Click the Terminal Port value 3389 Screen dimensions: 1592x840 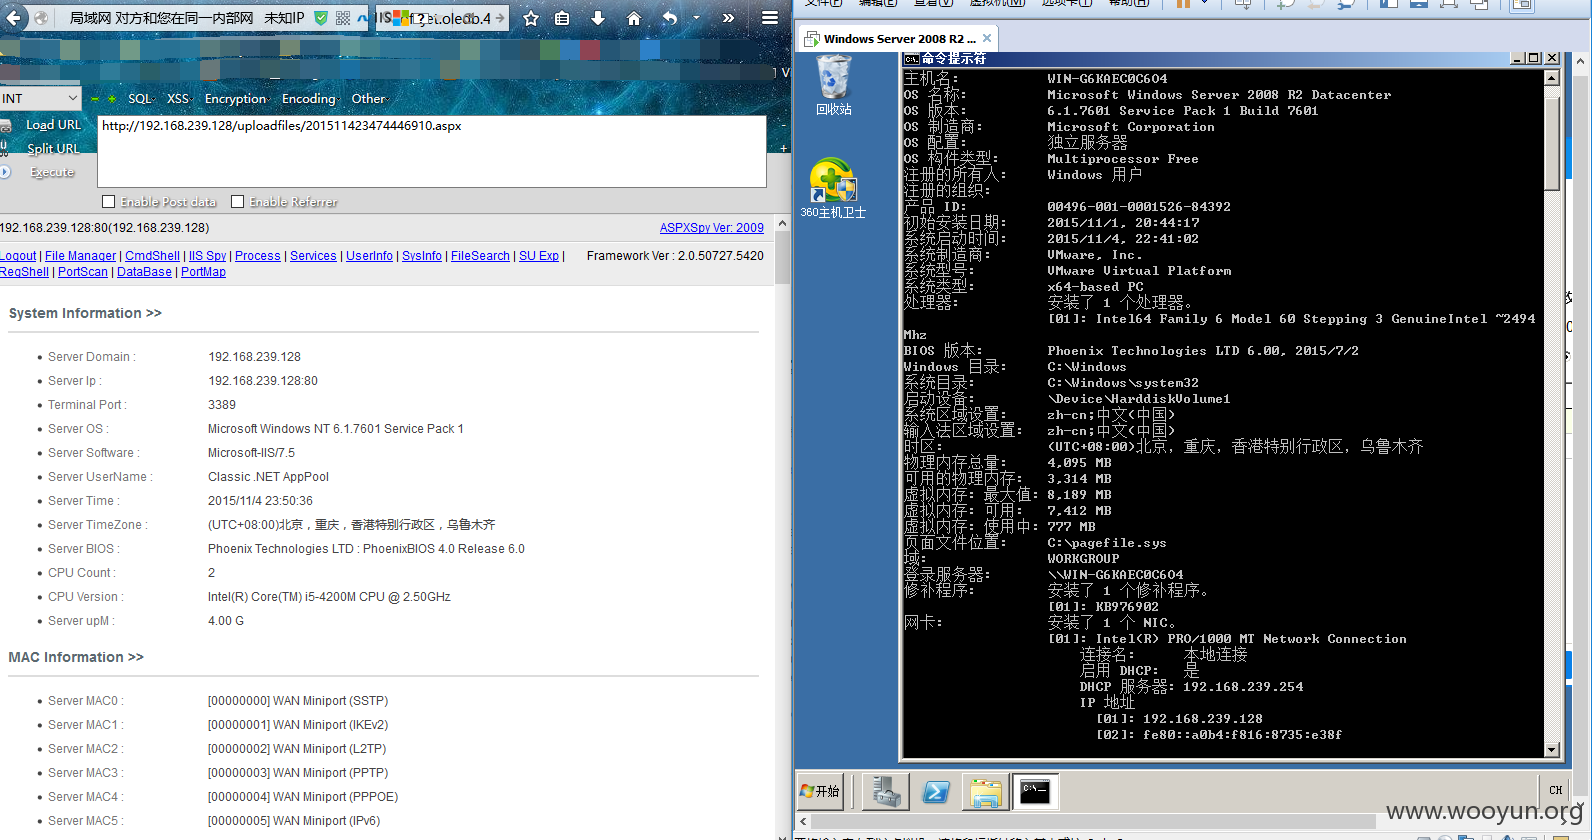tap(222, 405)
